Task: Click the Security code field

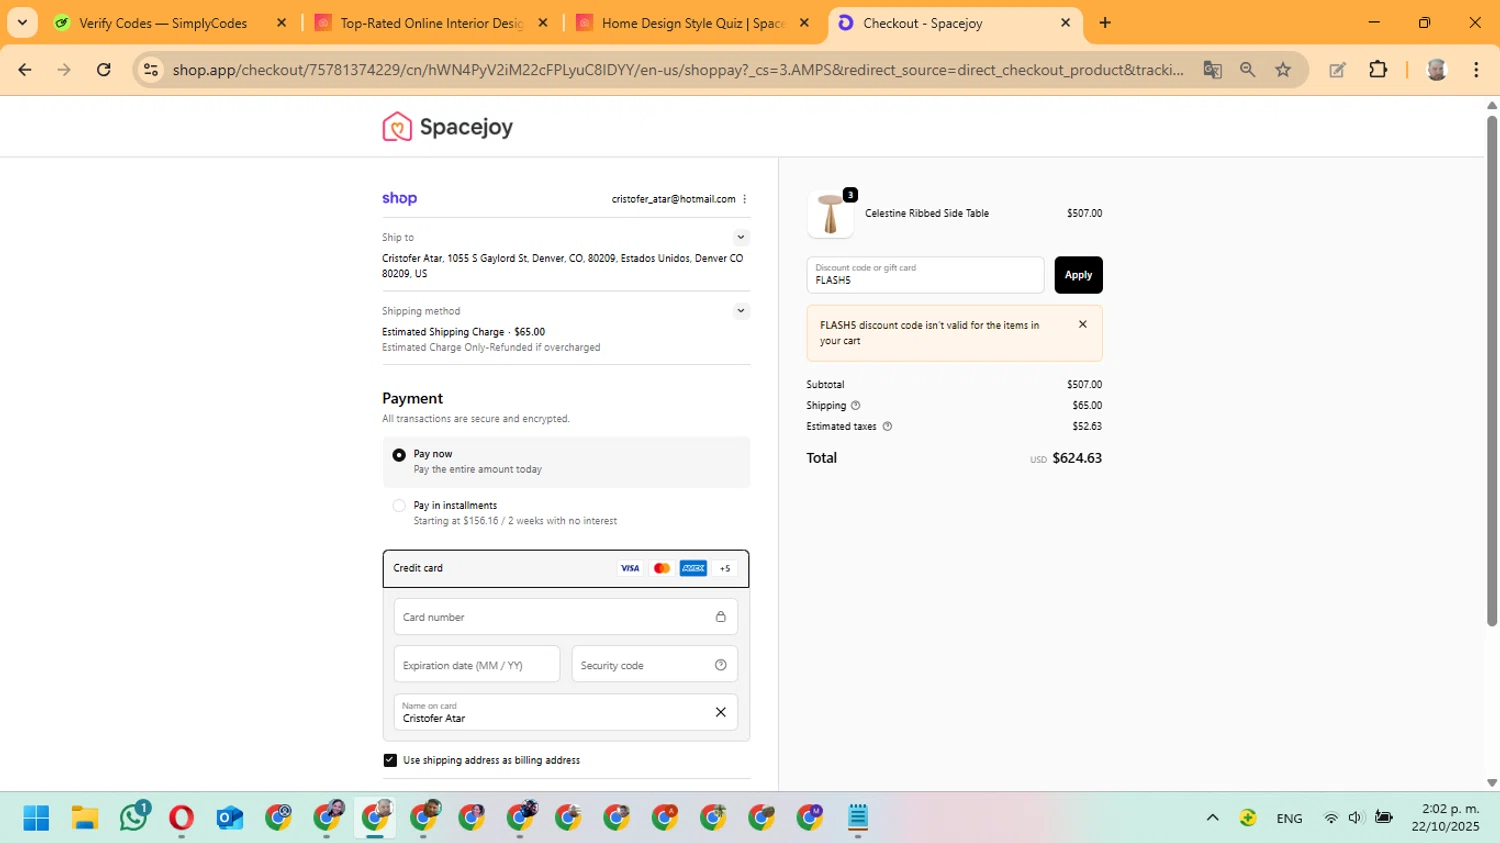Action: tap(654, 665)
